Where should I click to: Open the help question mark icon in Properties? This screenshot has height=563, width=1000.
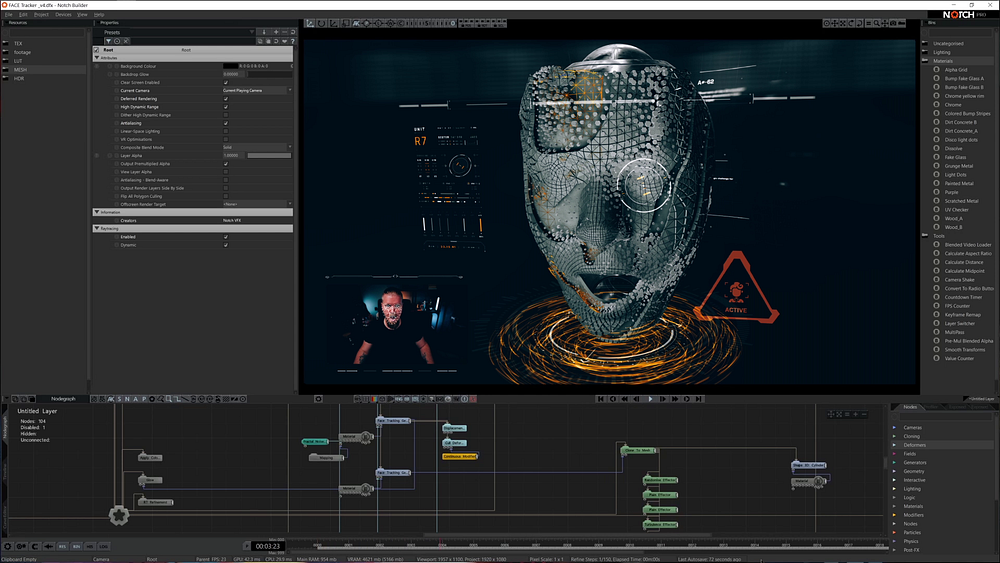291,41
